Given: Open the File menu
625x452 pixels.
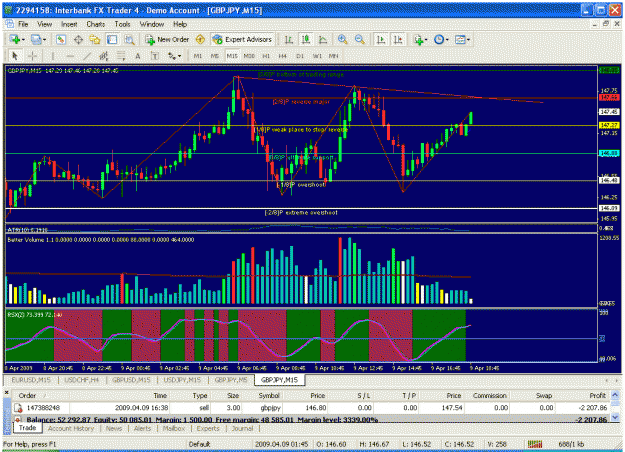Looking at the screenshot, I should (23, 24).
